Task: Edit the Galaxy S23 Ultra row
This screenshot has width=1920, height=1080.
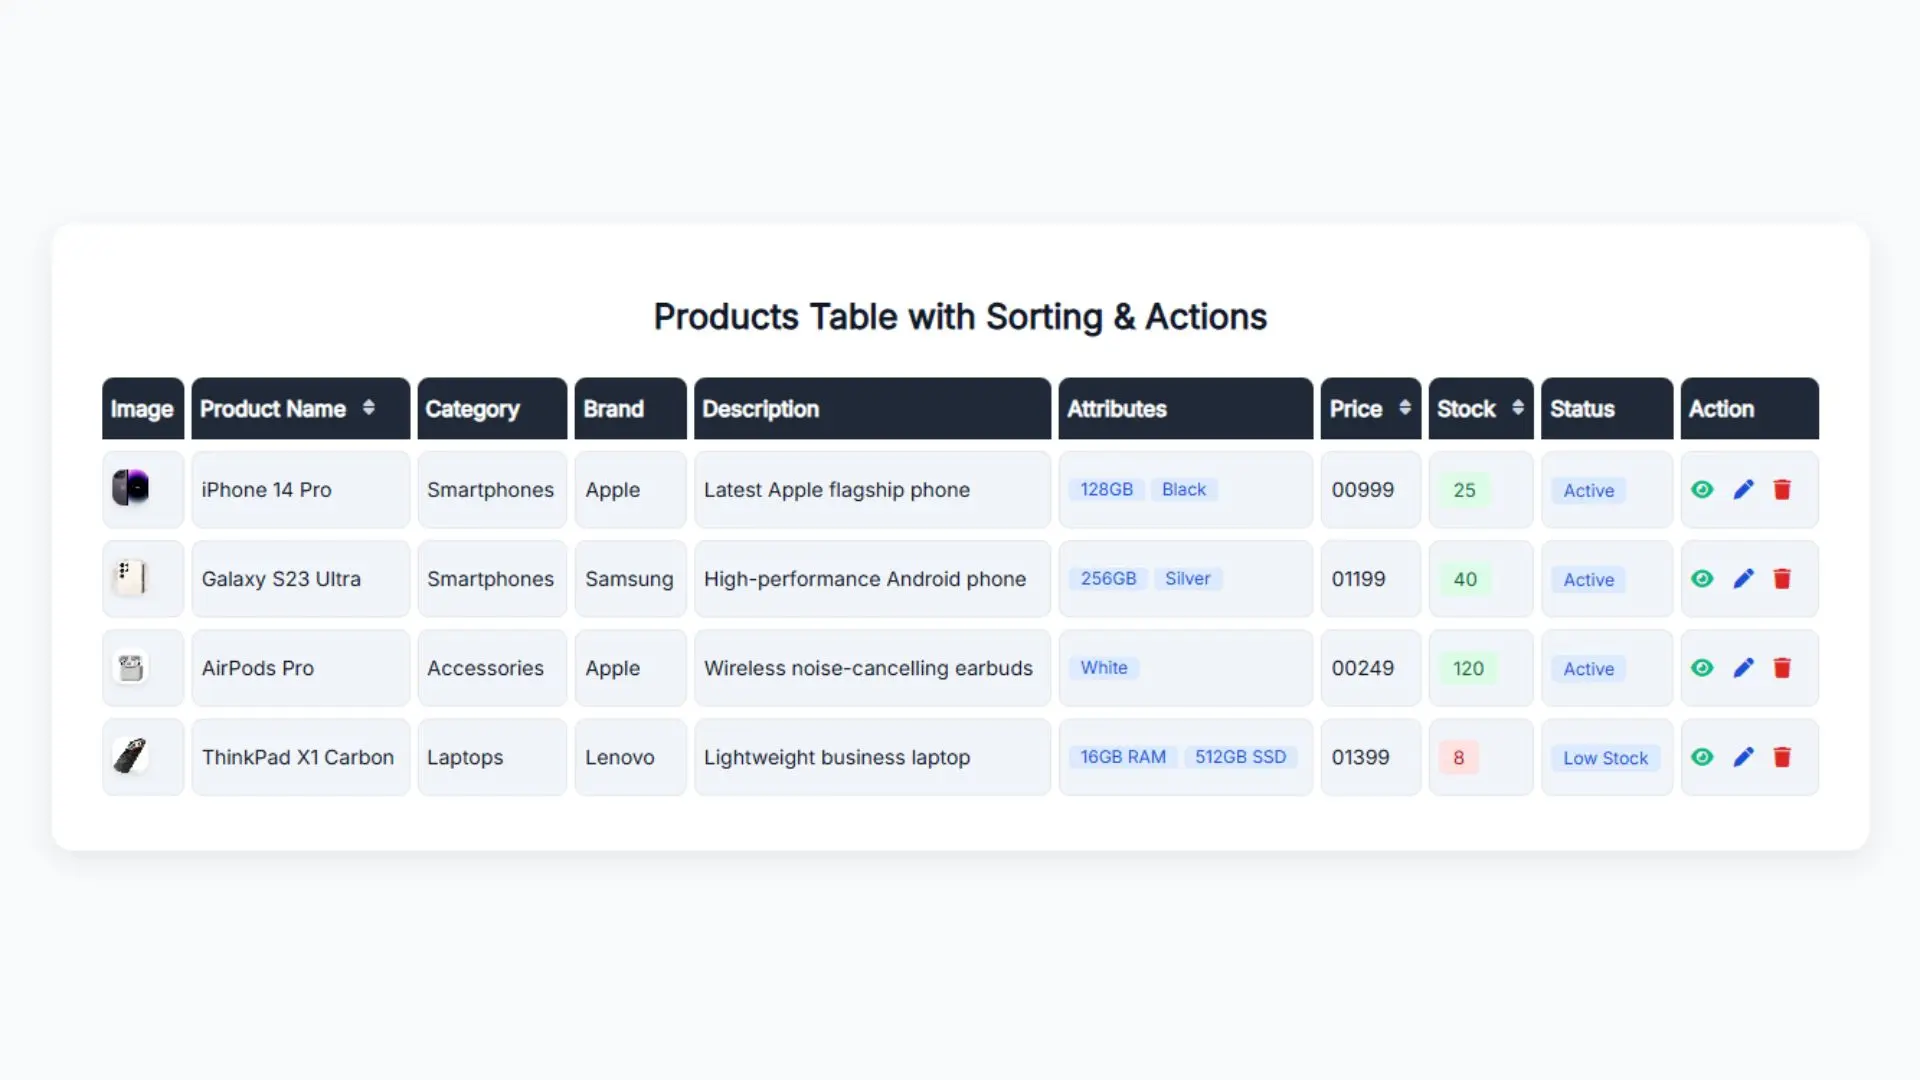Action: [1743, 579]
